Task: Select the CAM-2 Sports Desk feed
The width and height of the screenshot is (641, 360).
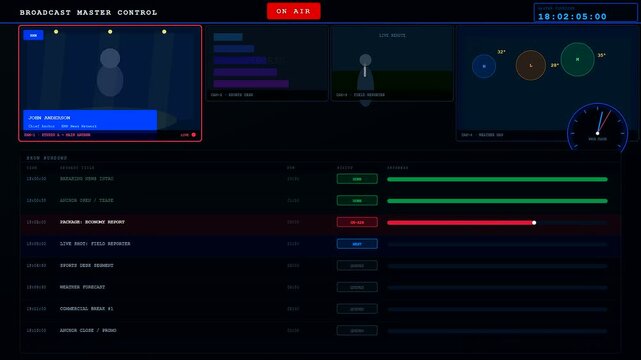Action: pos(267,63)
